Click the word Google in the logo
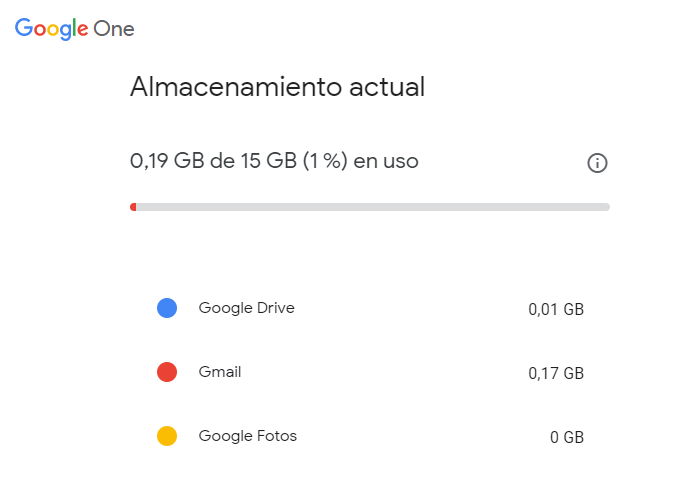 pyautogui.click(x=52, y=29)
